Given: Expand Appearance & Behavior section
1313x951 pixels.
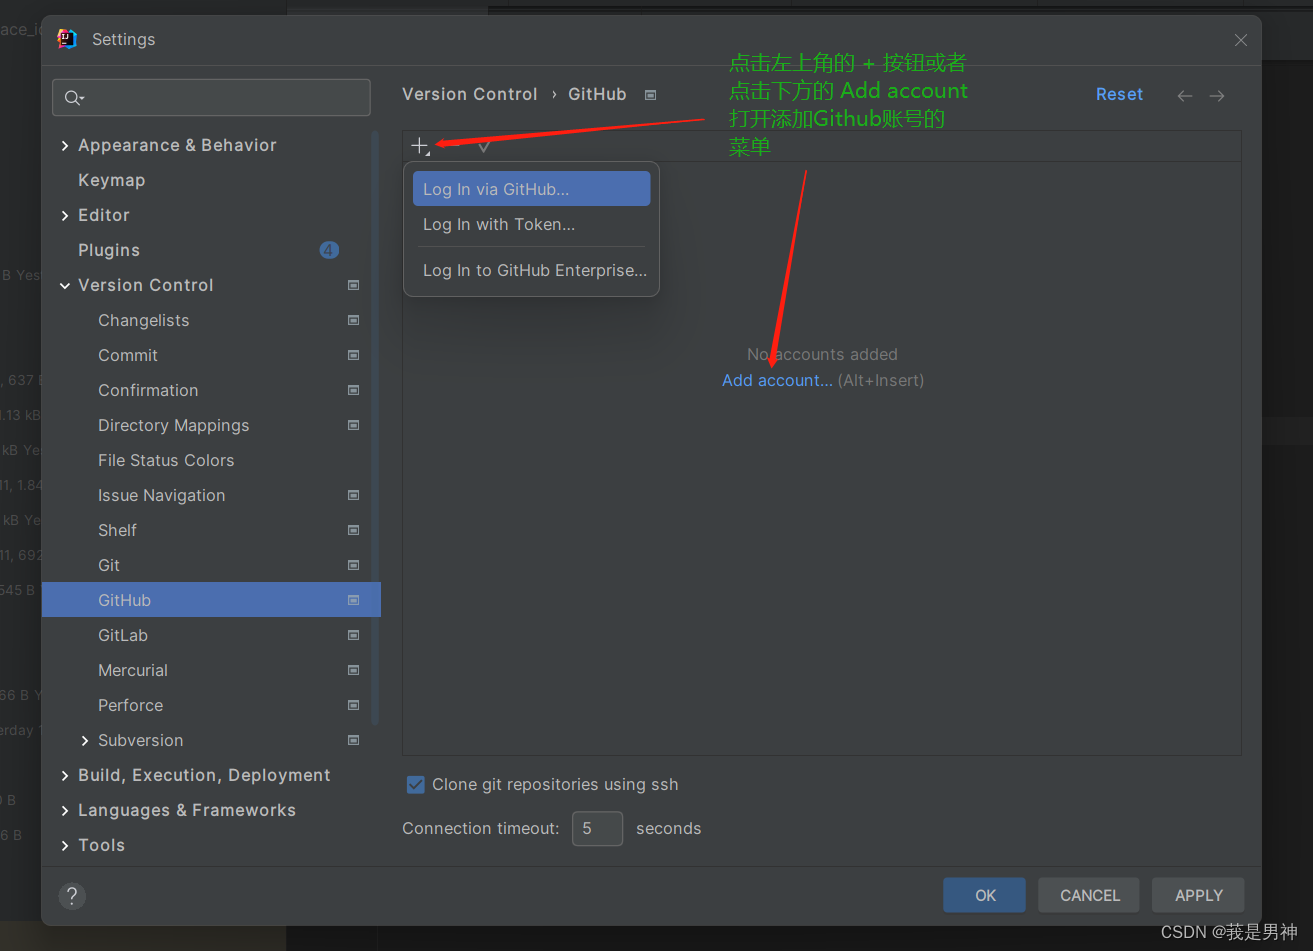Looking at the screenshot, I should [x=65, y=146].
